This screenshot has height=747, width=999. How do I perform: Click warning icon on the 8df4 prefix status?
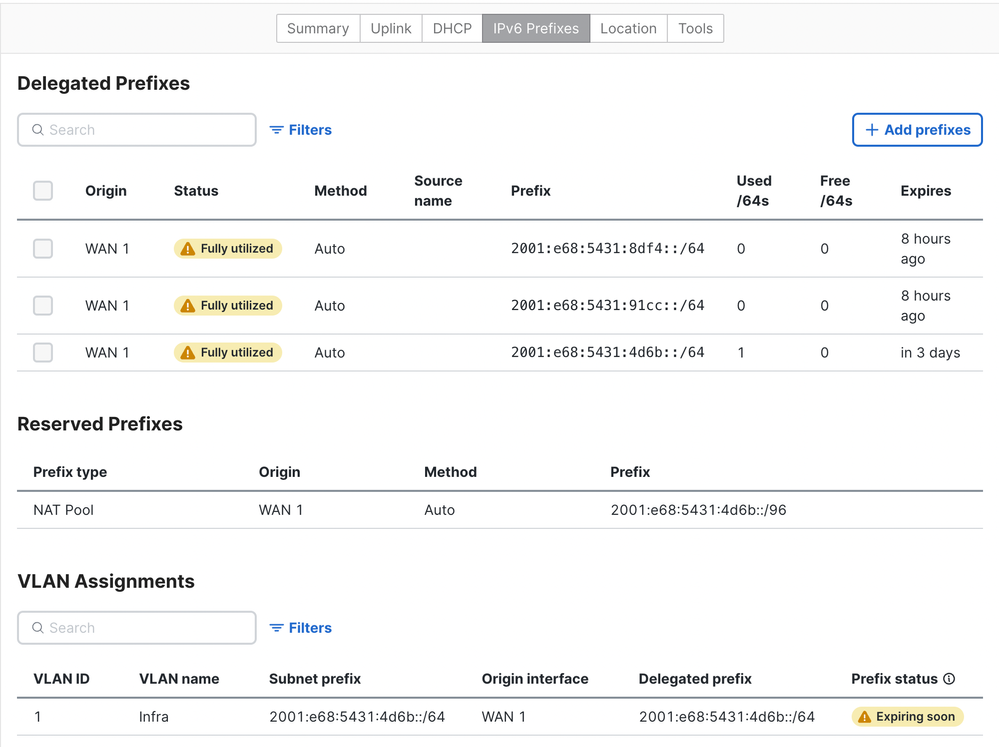coord(188,249)
